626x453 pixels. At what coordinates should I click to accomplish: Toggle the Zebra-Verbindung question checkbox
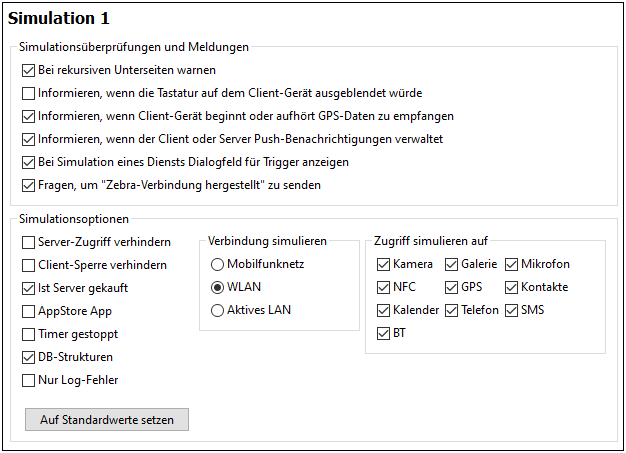coord(28,185)
